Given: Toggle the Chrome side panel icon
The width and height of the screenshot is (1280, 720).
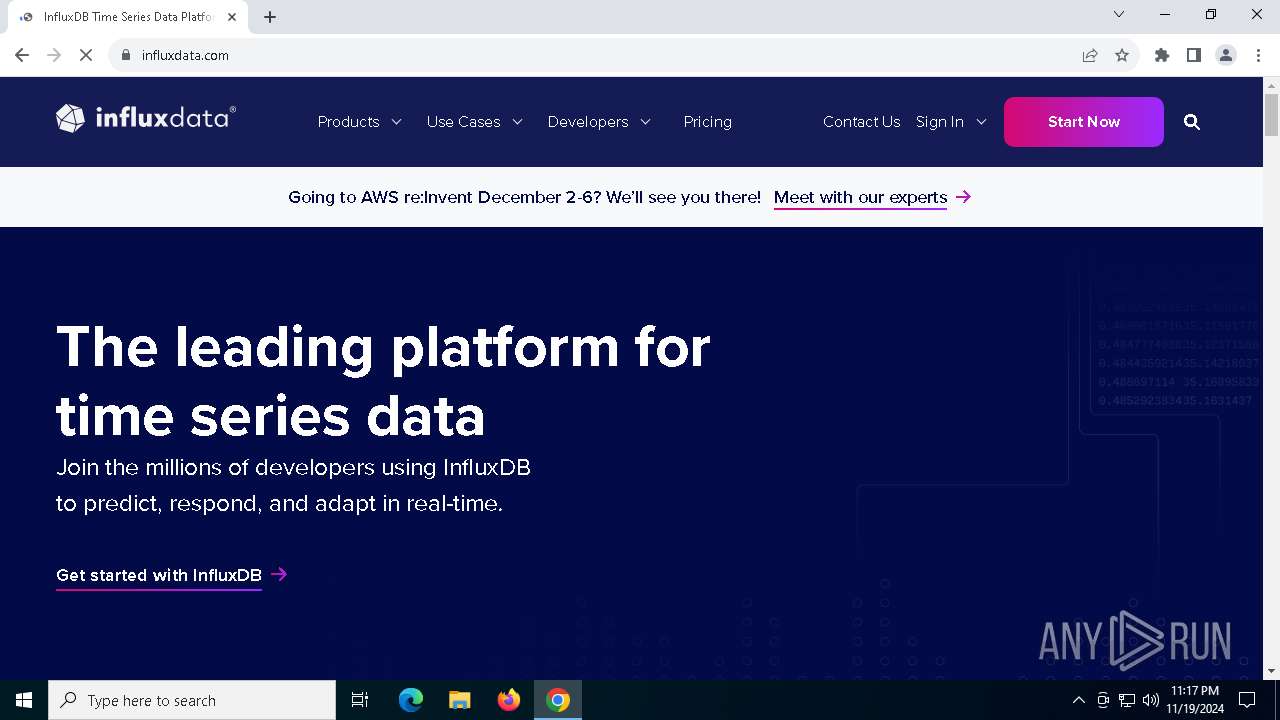Looking at the screenshot, I should point(1194,55).
